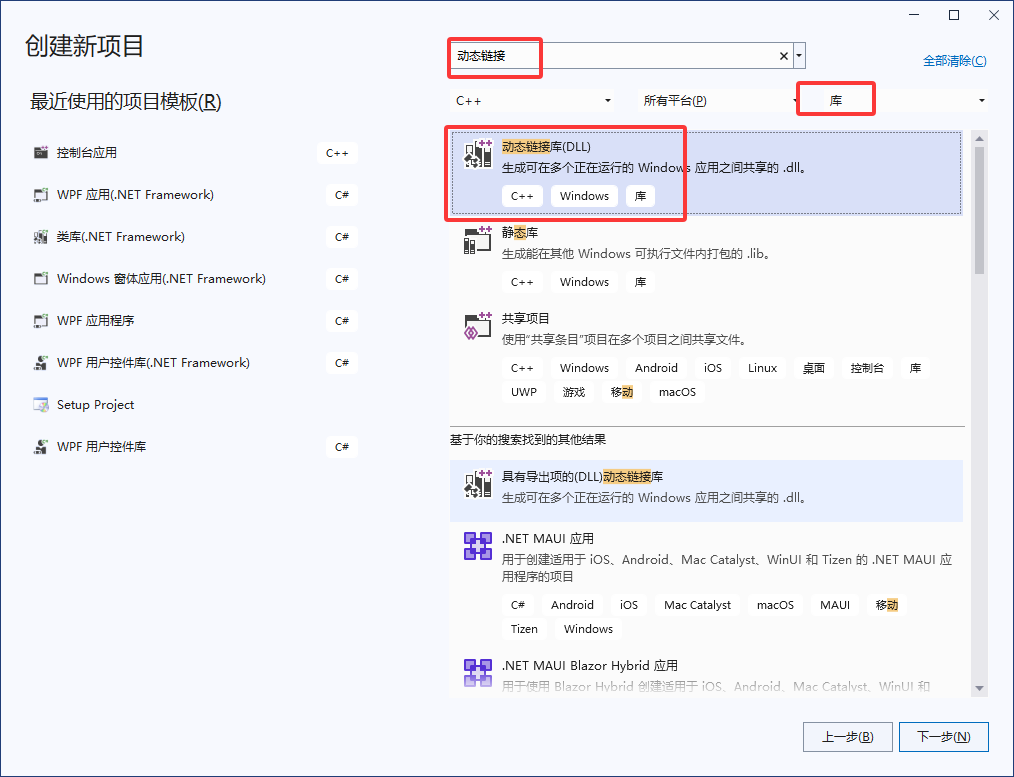Click the C# tag under .NET MAUI 应用

pos(517,605)
